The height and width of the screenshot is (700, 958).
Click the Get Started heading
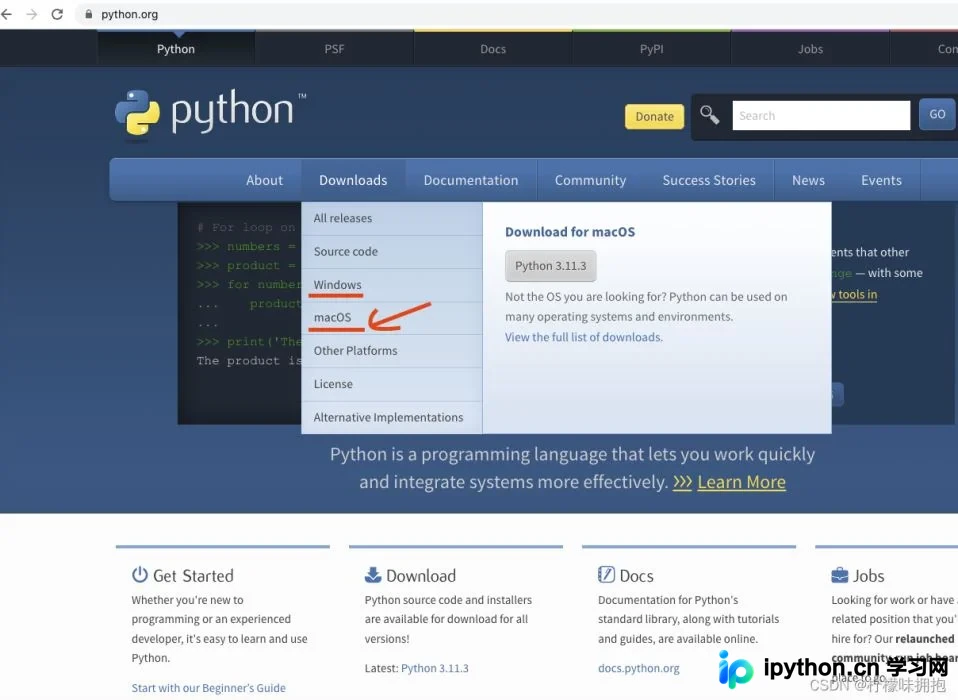pyautogui.click(x=193, y=575)
